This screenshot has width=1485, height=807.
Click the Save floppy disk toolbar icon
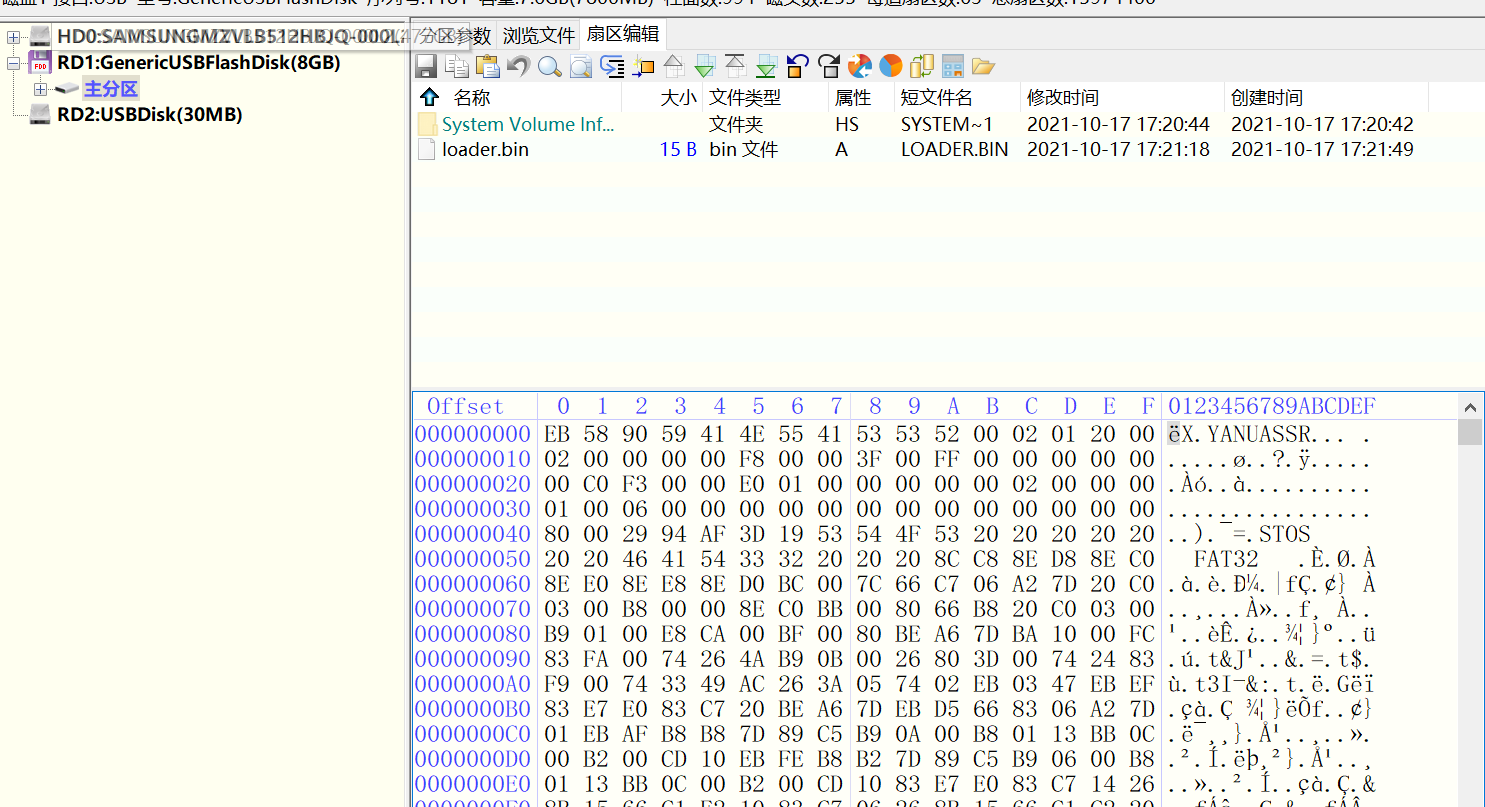pos(426,66)
